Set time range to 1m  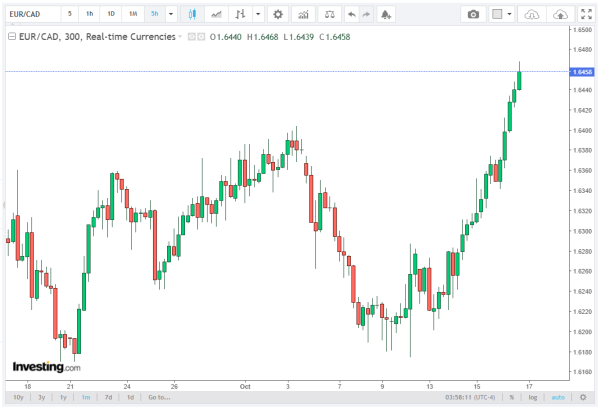(84, 397)
